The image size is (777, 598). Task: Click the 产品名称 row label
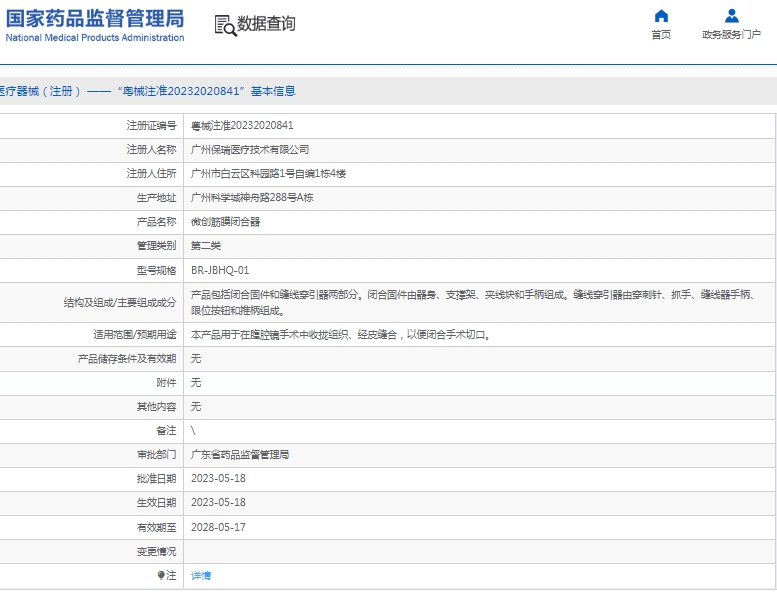click(157, 221)
